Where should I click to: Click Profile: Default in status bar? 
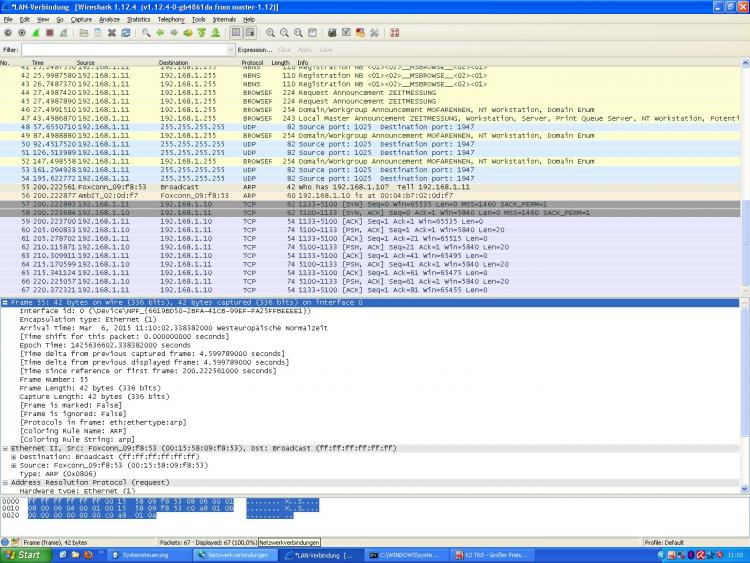click(664, 543)
